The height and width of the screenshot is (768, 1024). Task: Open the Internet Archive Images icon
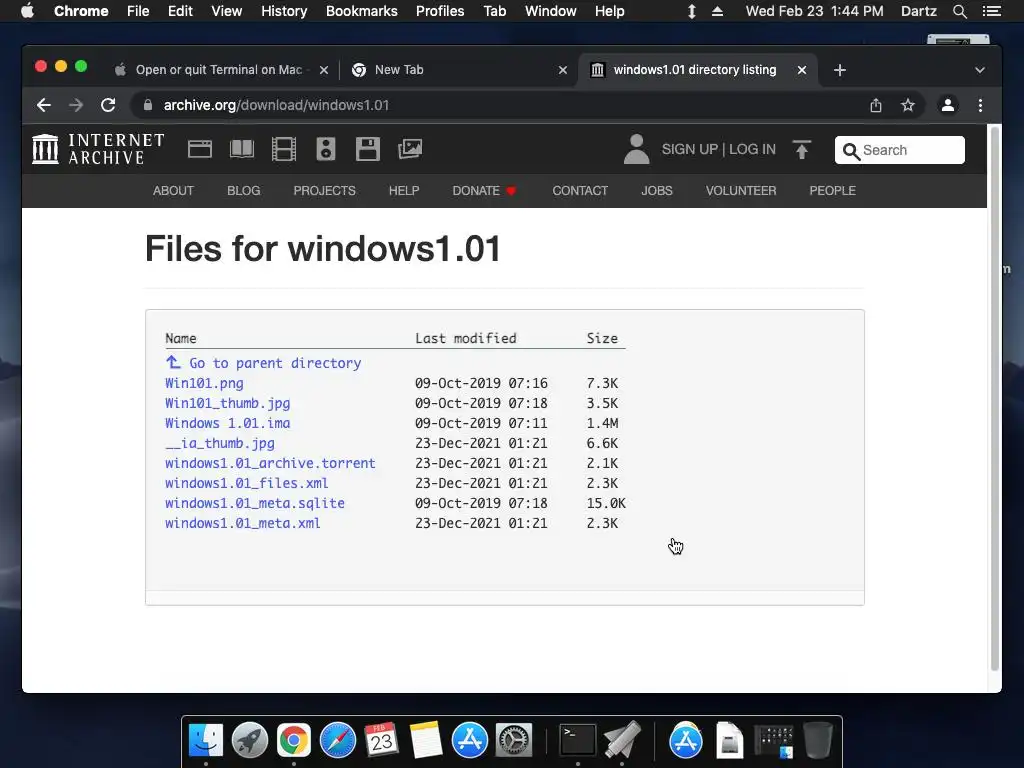[x=410, y=150]
